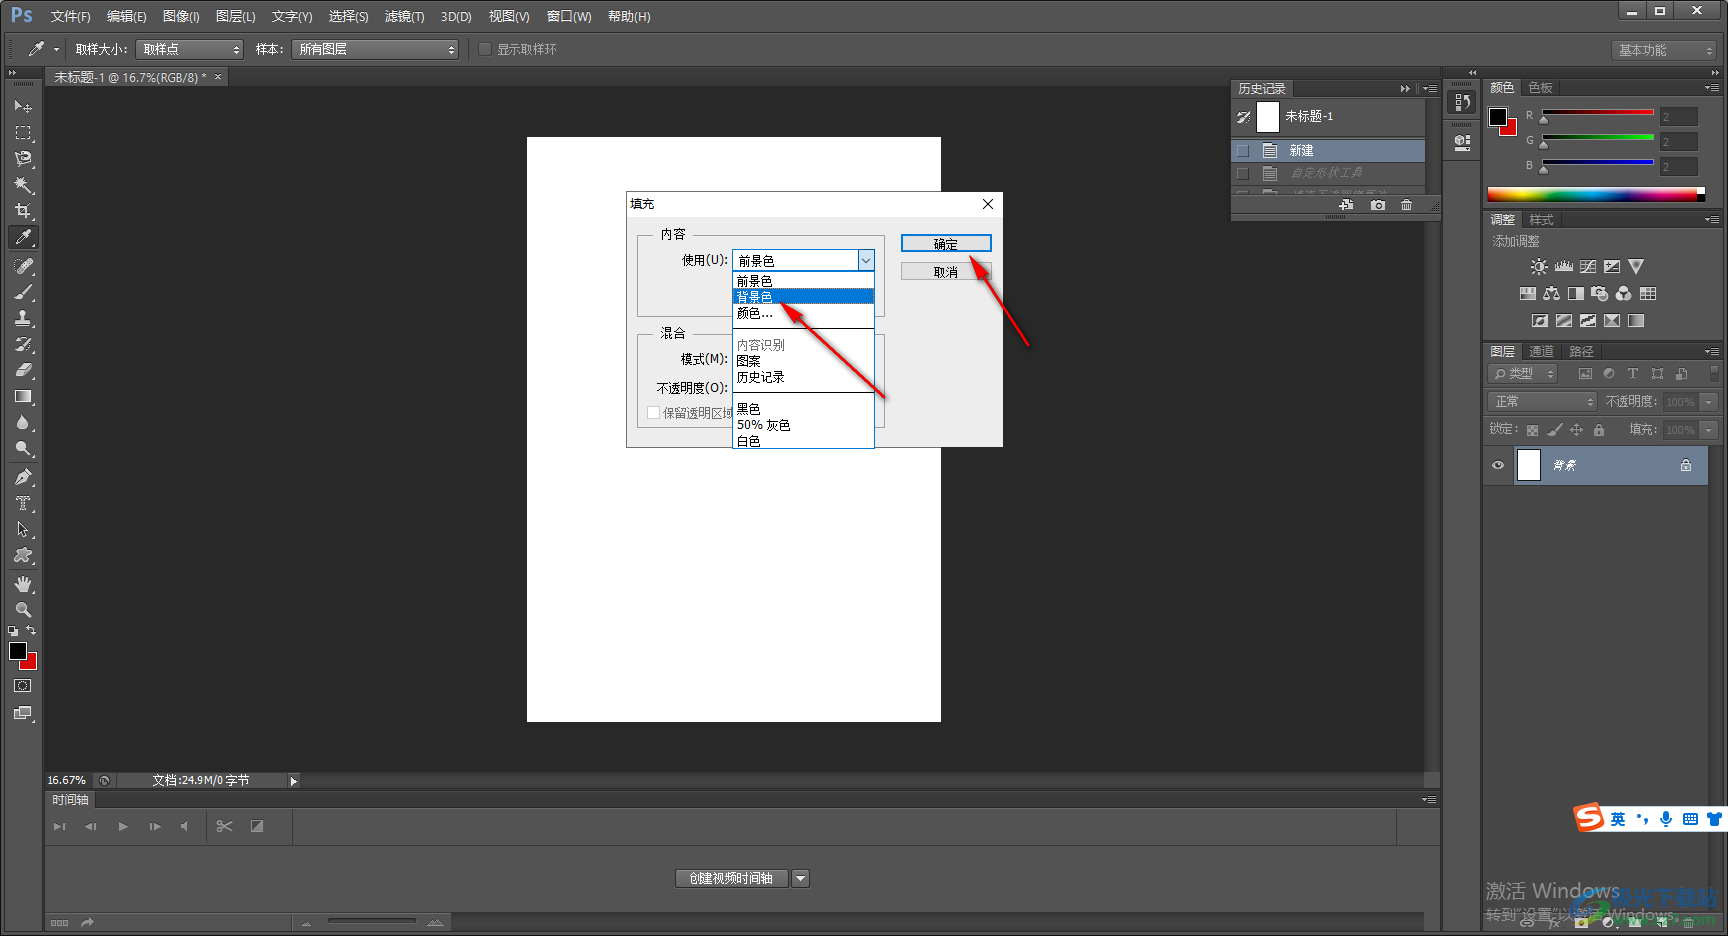
Task: Toggle the Show Sampling Ring checkbox
Action: click(485, 49)
